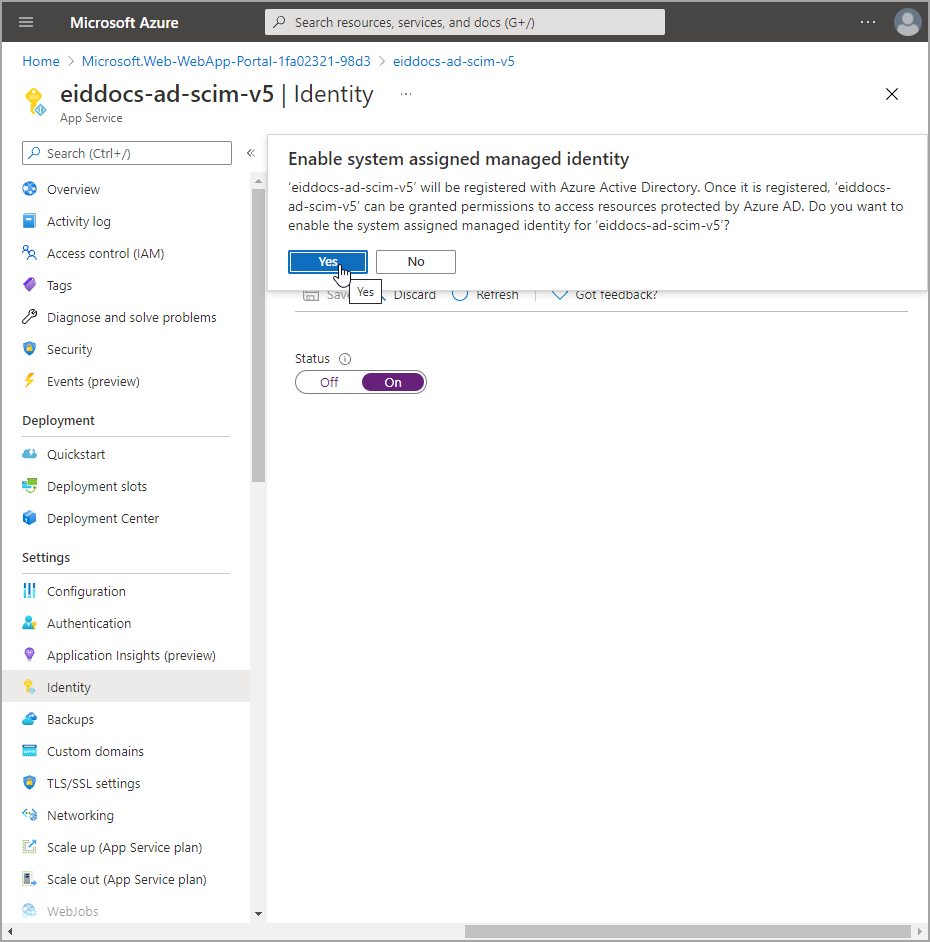Click the Deployment Center cube icon
Viewport: 930px width, 942px height.
(x=29, y=518)
